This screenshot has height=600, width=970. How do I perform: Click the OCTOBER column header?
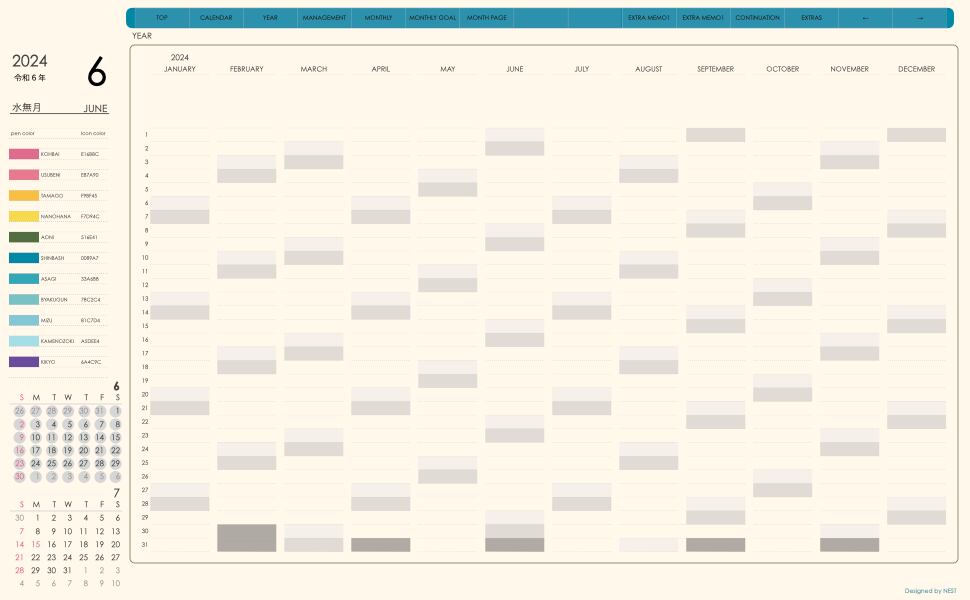[783, 69]
